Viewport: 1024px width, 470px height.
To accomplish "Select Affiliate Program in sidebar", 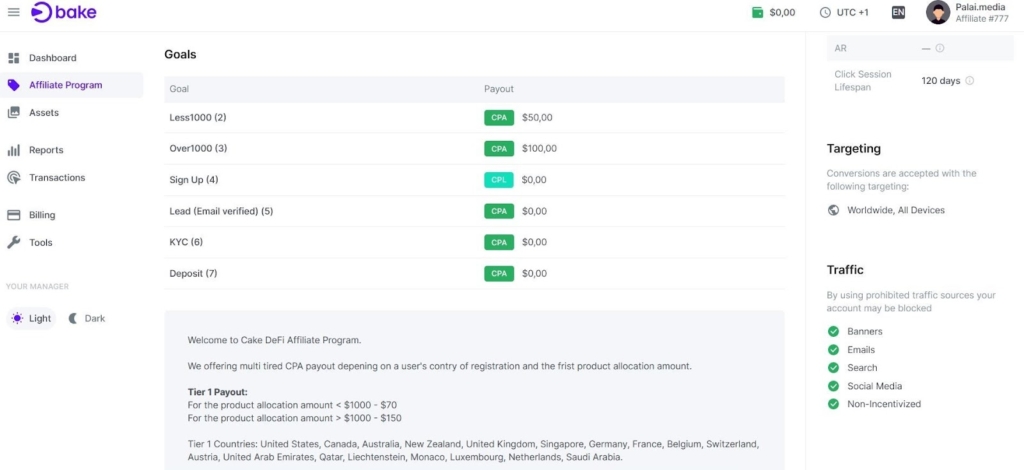I will pyautogui.click(x=65, y=85).
